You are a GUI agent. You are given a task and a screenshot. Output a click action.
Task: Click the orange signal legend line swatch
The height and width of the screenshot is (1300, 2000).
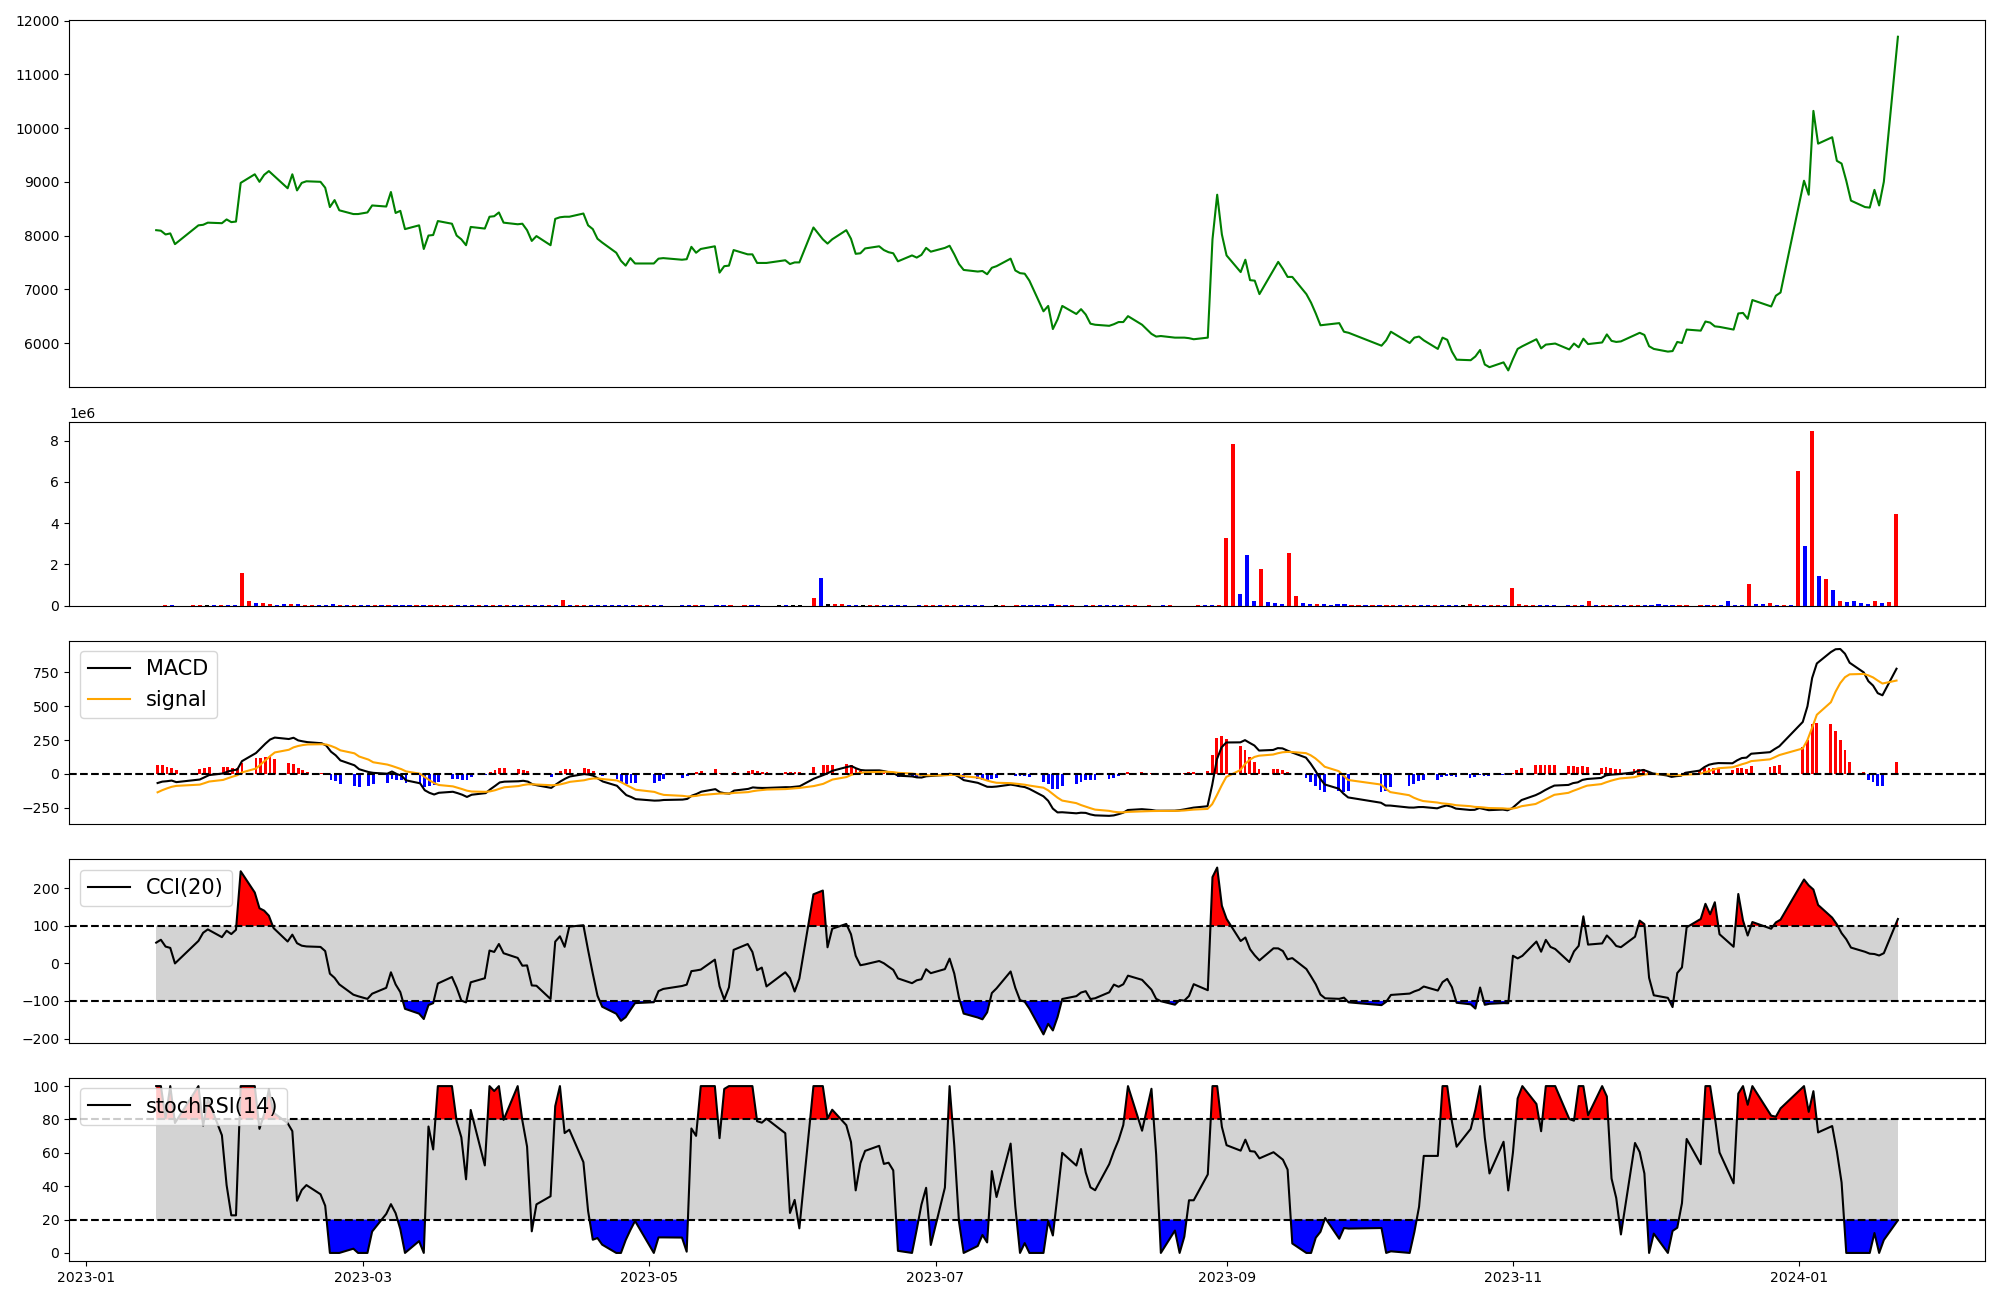coord(108,699)
